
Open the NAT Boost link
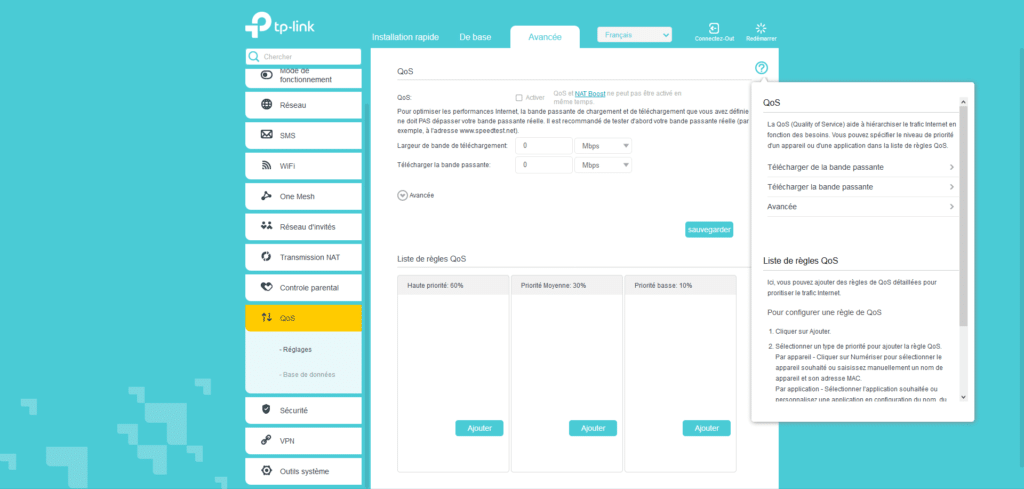[589, 93]
